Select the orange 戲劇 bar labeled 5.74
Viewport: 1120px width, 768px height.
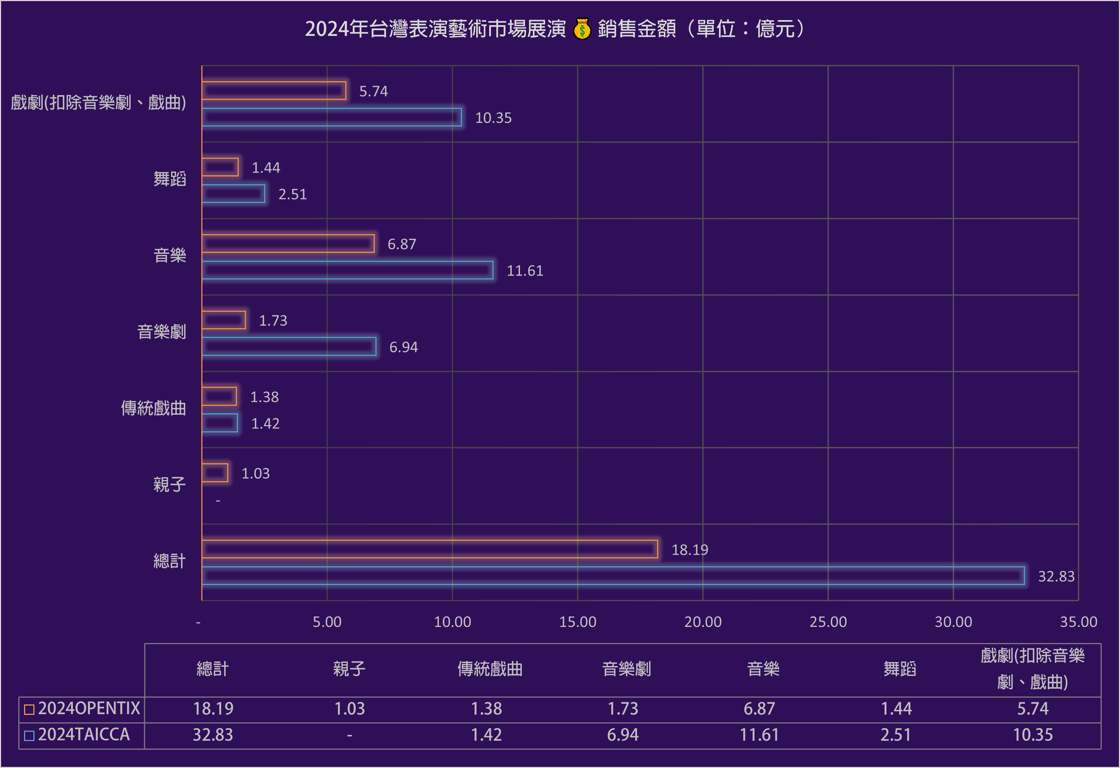click(x=274, y=91)
